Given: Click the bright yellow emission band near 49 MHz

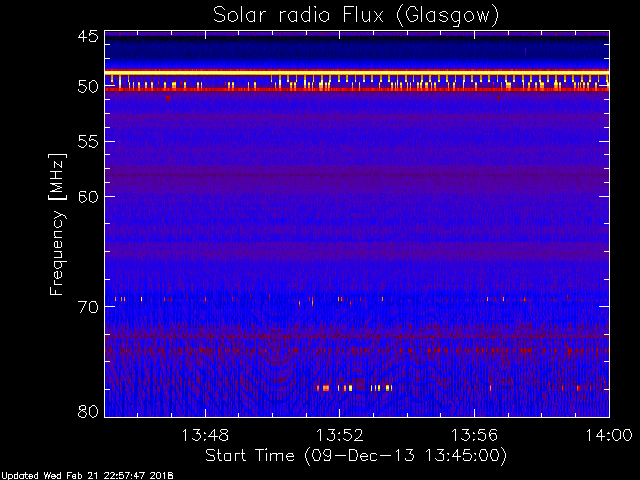Looking at the screenshot, I should [x=357, y=72].
